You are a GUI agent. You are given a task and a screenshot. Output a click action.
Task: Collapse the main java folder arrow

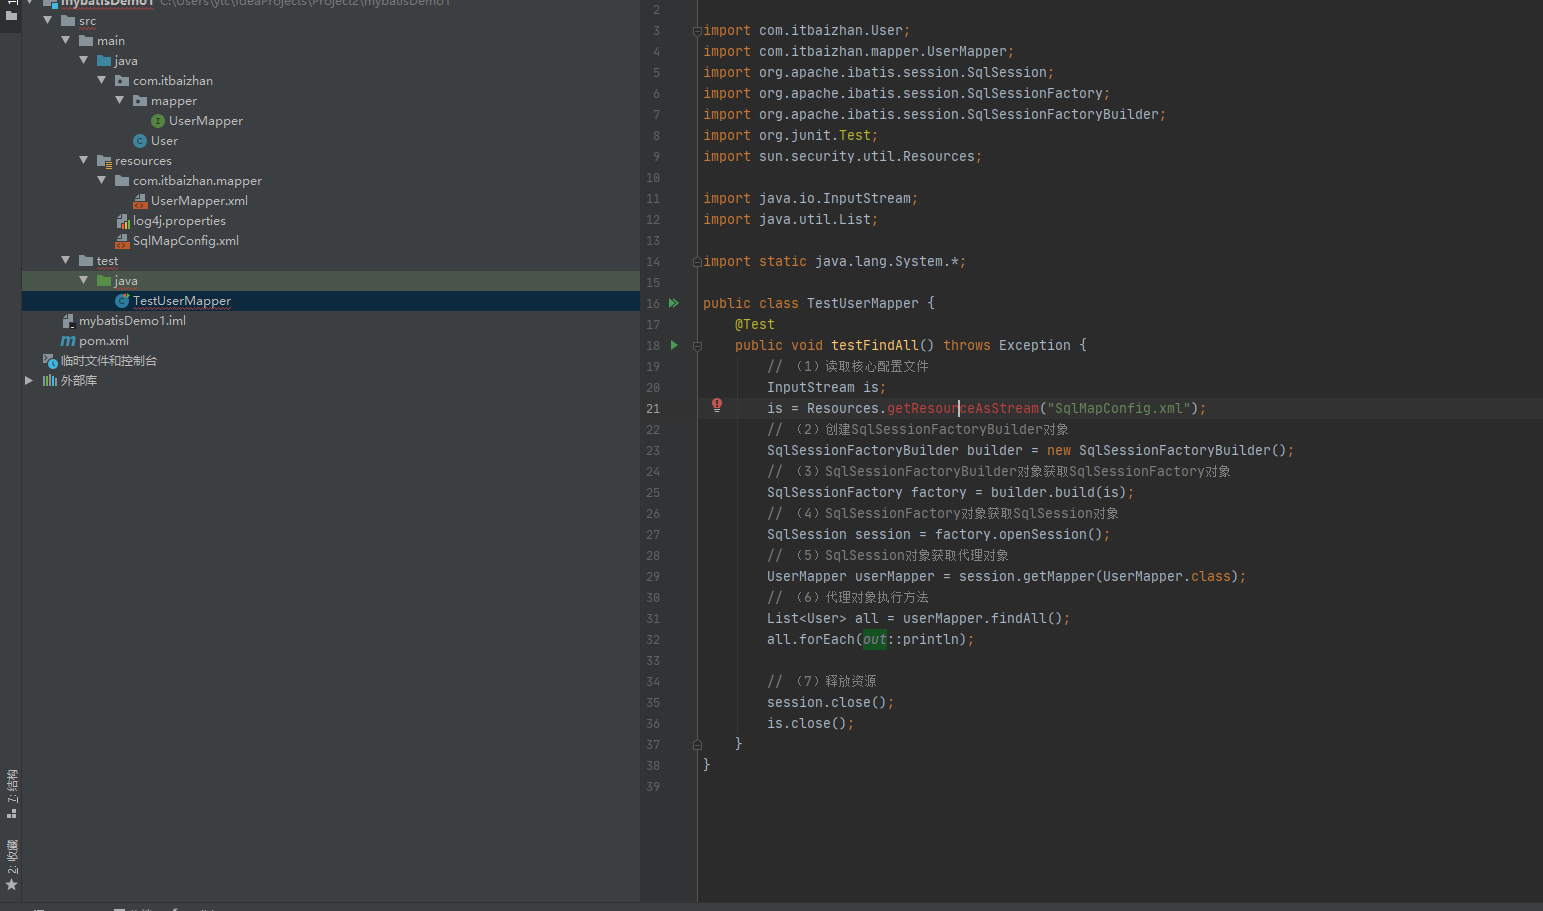point(83,60)
